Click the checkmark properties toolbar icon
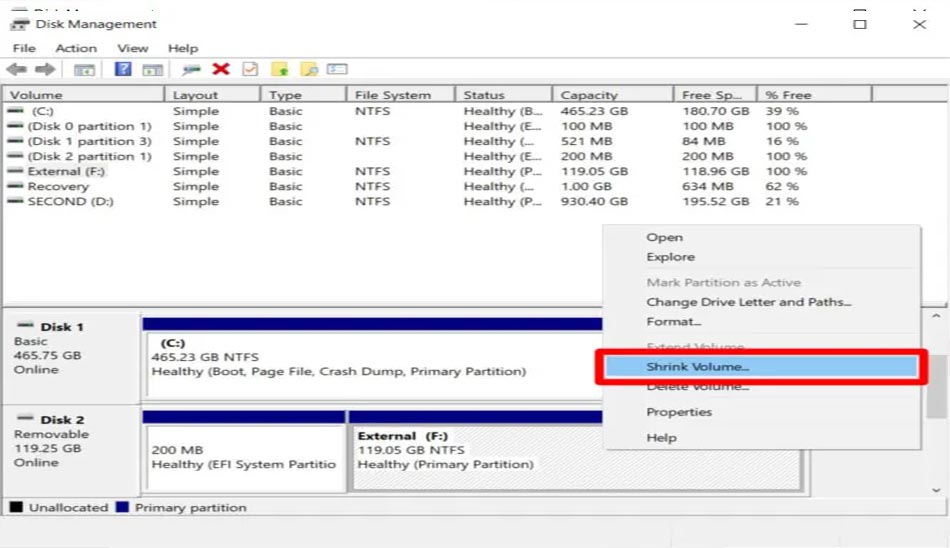 coord(250,69)
